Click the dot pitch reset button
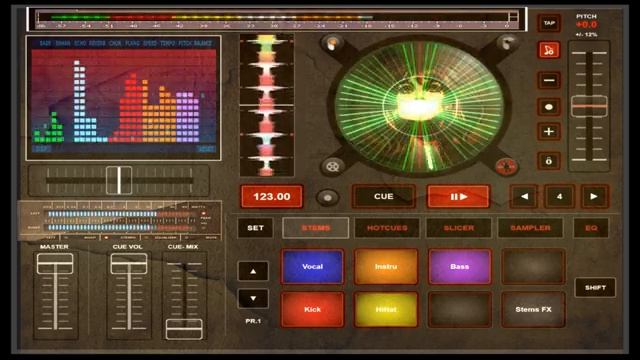 (x=549, y=107)
